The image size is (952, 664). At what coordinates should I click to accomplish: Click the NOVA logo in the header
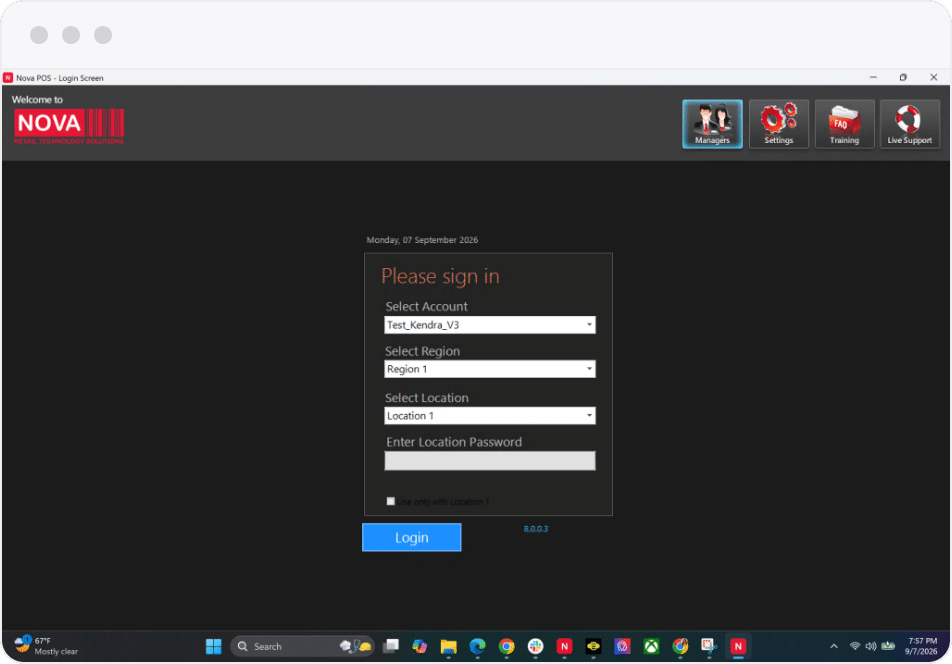tap(69, 126)
